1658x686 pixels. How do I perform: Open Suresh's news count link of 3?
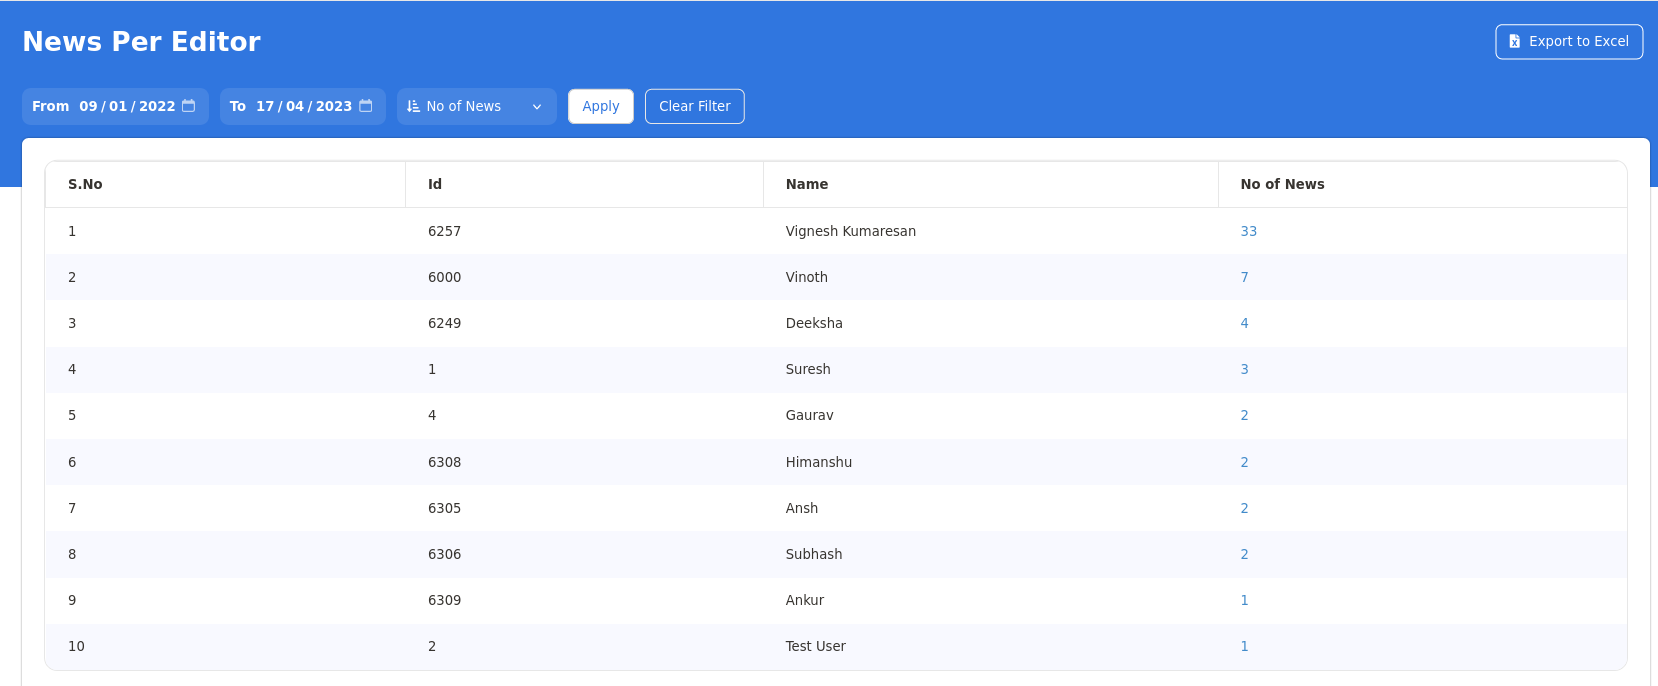click(1244, 369)
